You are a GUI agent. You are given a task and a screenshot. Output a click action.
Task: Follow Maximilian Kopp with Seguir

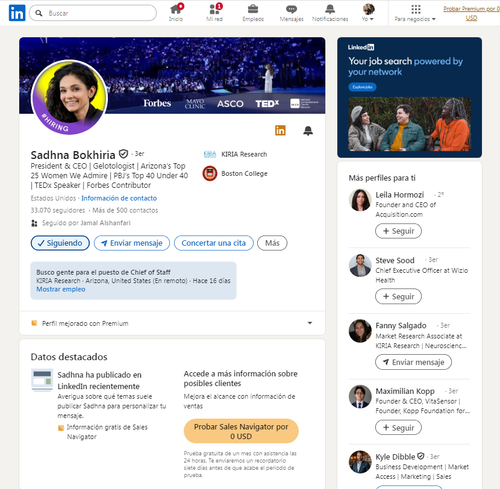[x=398, y=428]
